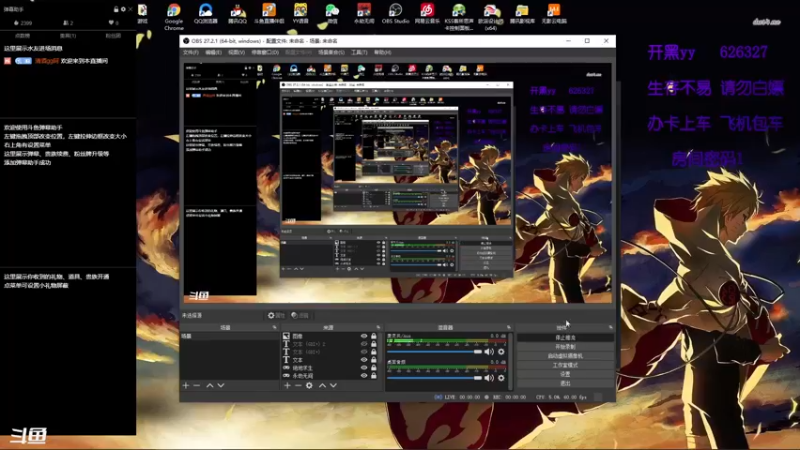Toggle lock on 文本 source
This screenshot has height=450, width=800.
coord(373,360)
